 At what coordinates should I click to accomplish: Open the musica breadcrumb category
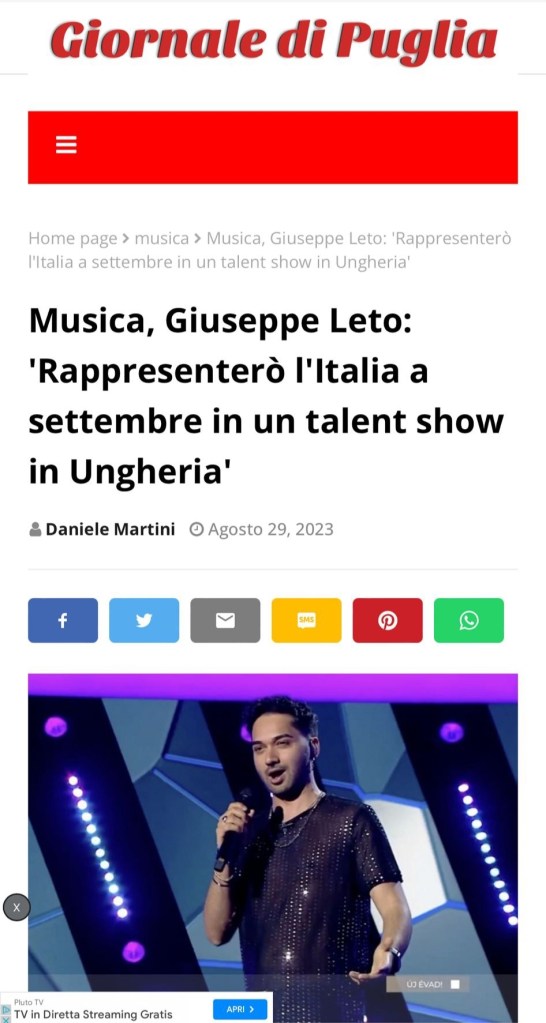[x=161, y=239]
